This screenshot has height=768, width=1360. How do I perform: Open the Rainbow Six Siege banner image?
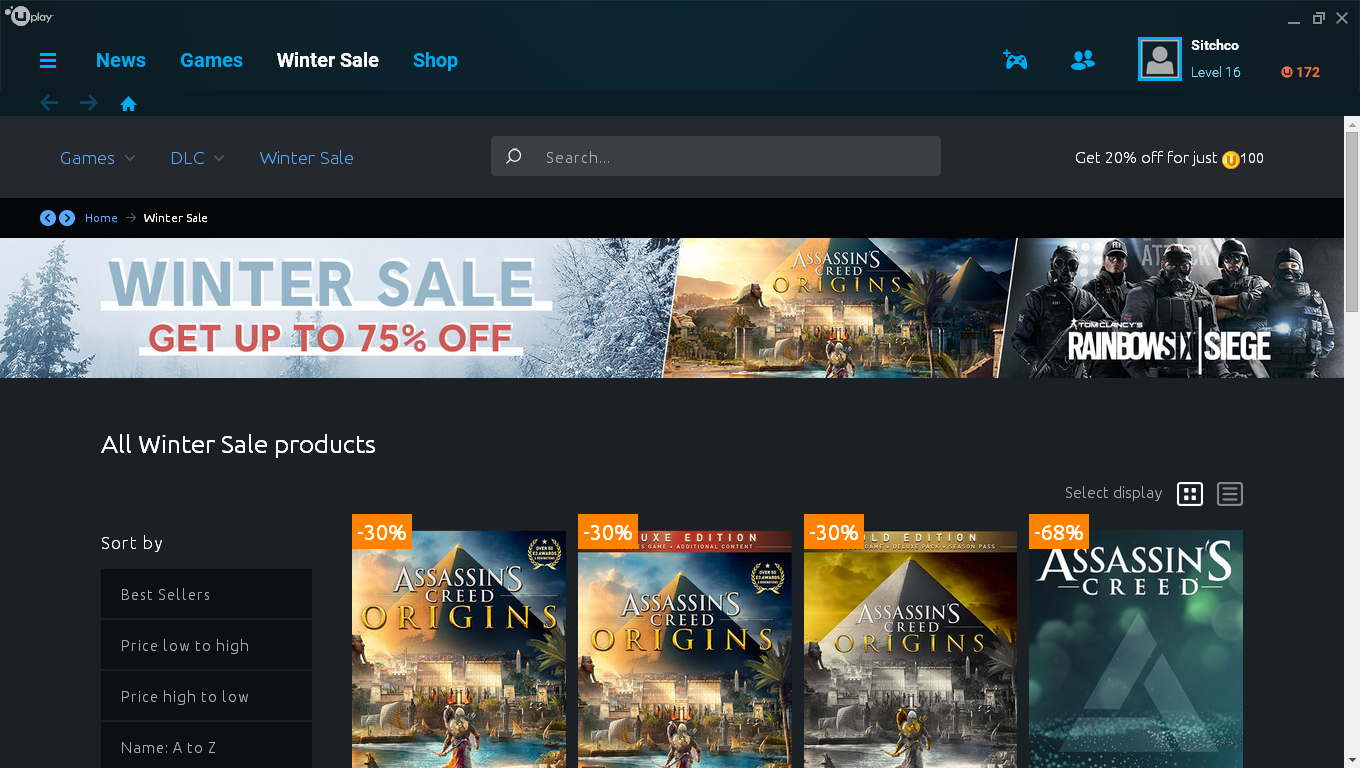click(1172, 308)
